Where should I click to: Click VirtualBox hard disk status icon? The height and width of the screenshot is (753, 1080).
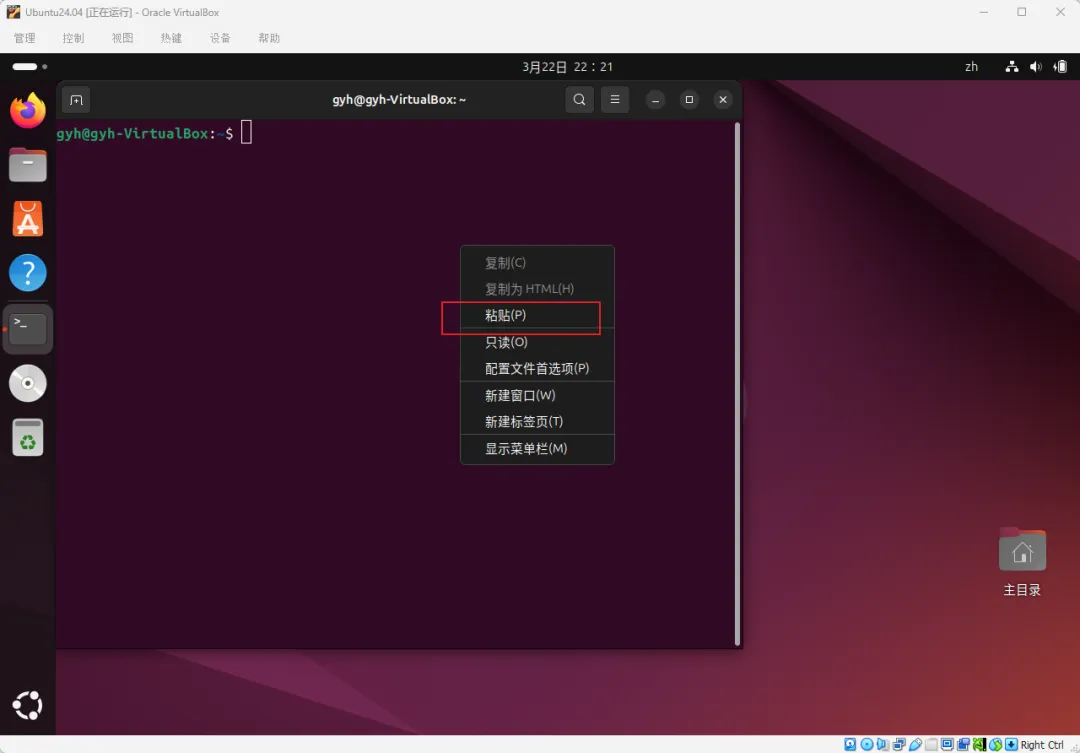(x=850, y=744)
